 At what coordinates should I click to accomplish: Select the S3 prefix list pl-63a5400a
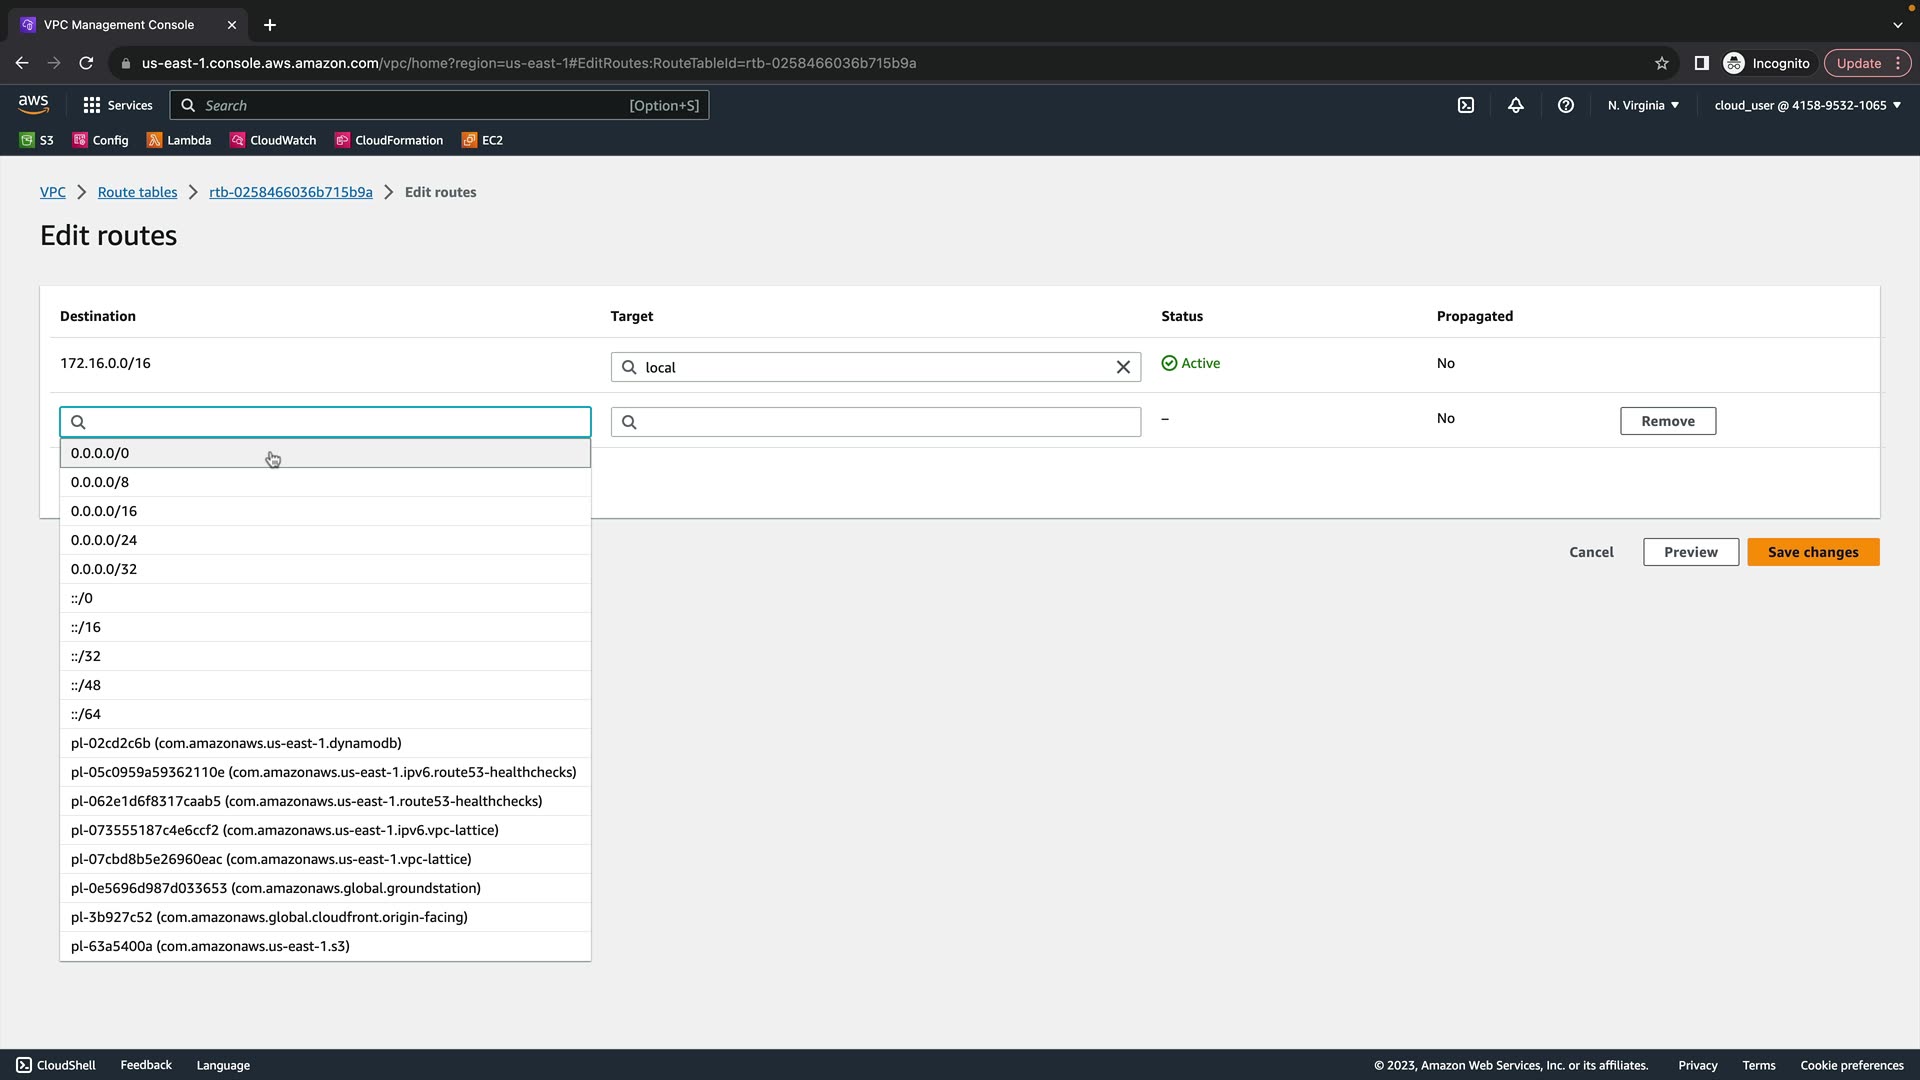[x=210, y=946]
